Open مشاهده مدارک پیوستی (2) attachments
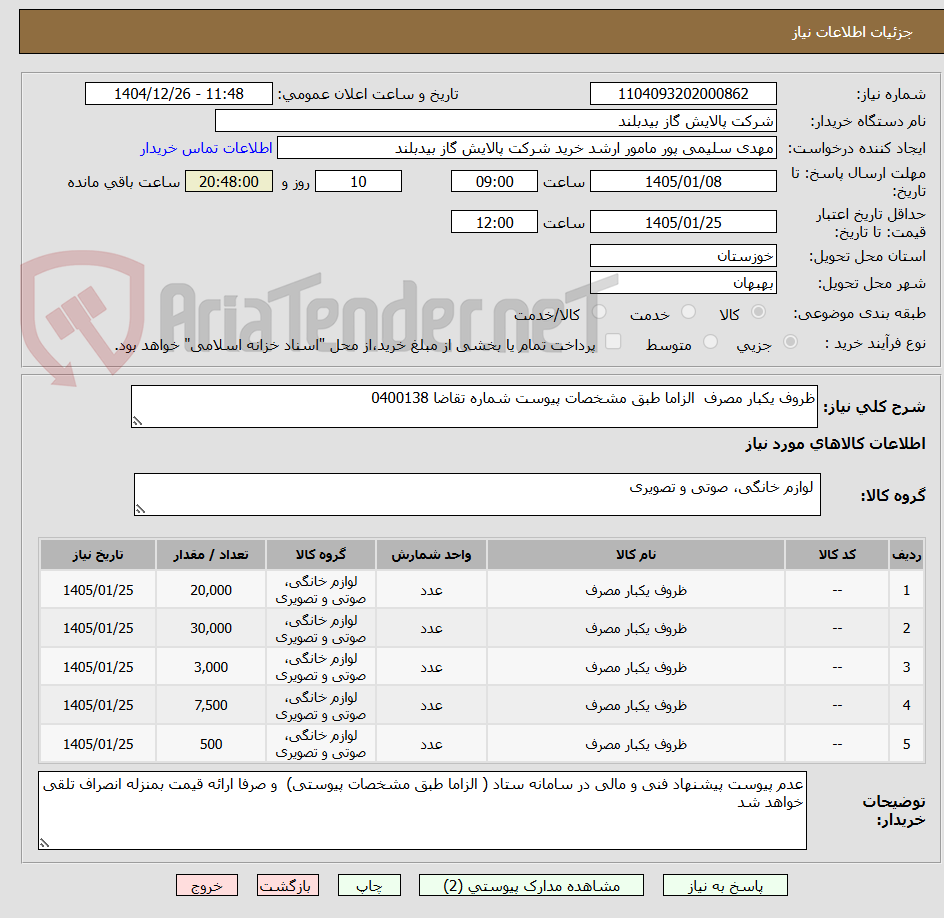This screenshot has height=918, width=944. 531,885
